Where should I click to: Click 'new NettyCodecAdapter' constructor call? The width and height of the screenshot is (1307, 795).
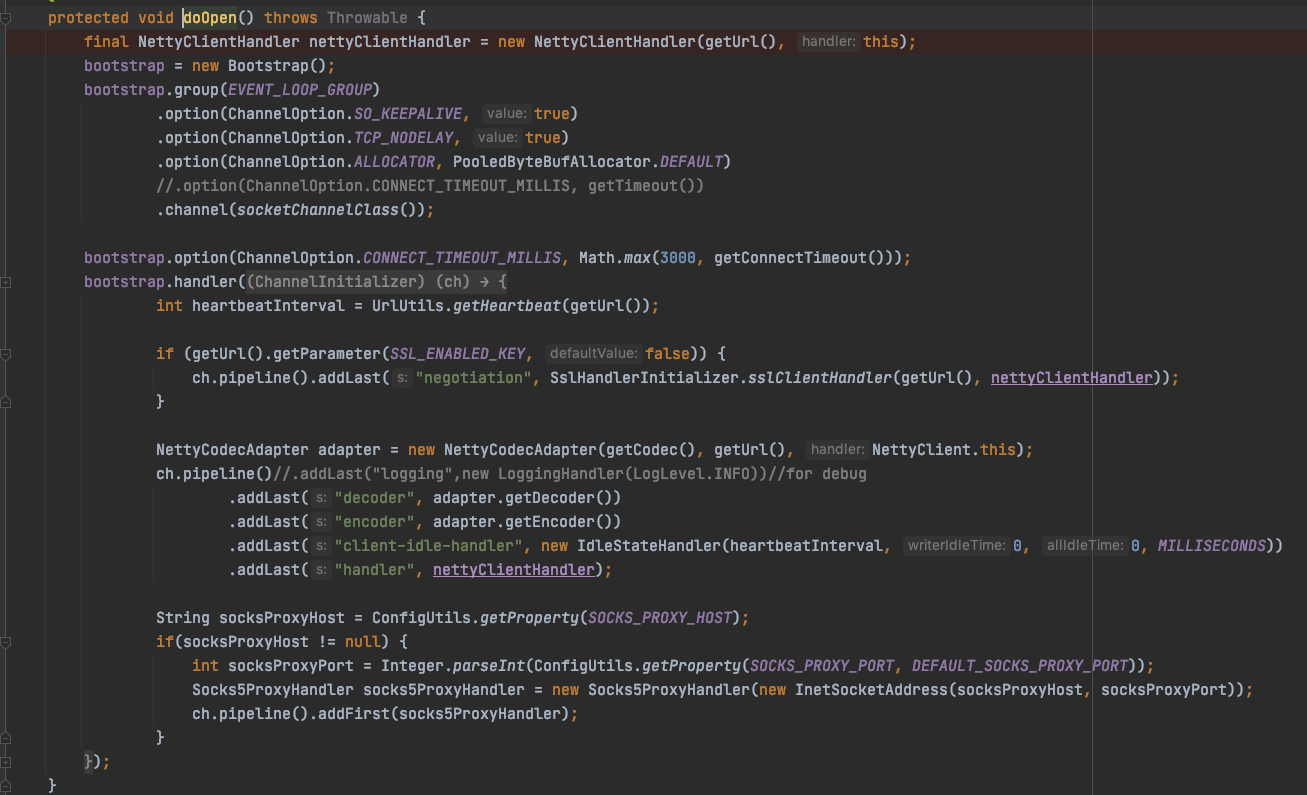(x=500, y=450)
